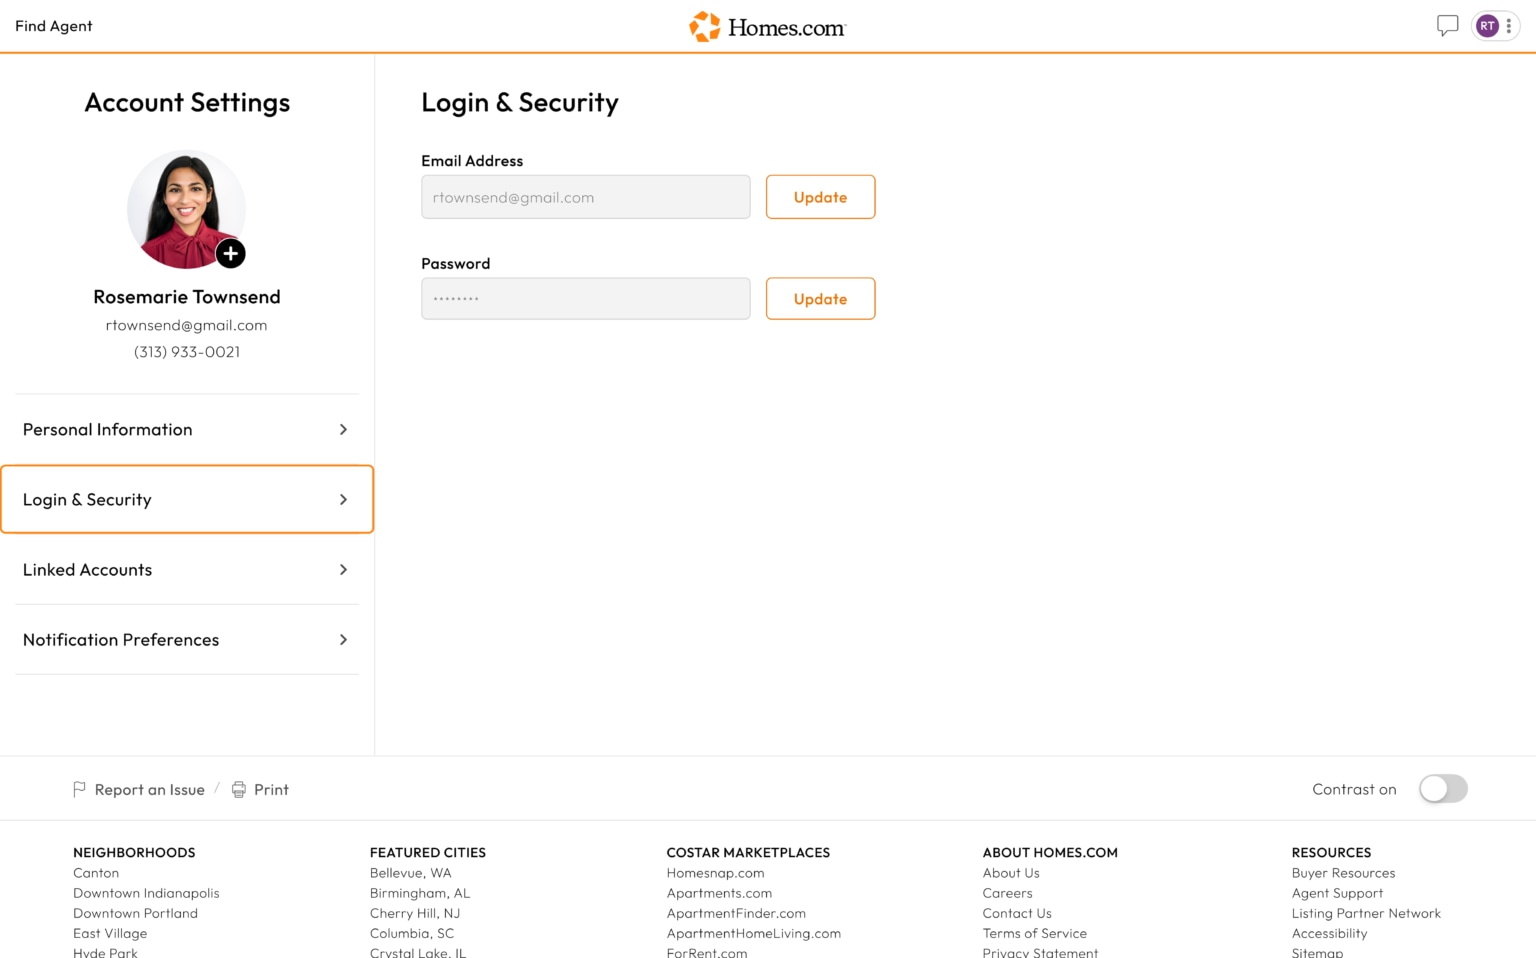Screen dimensions: 1536x958
Task: Click the flag icon next to Report an Issue
Action: [x=79, y=789]
